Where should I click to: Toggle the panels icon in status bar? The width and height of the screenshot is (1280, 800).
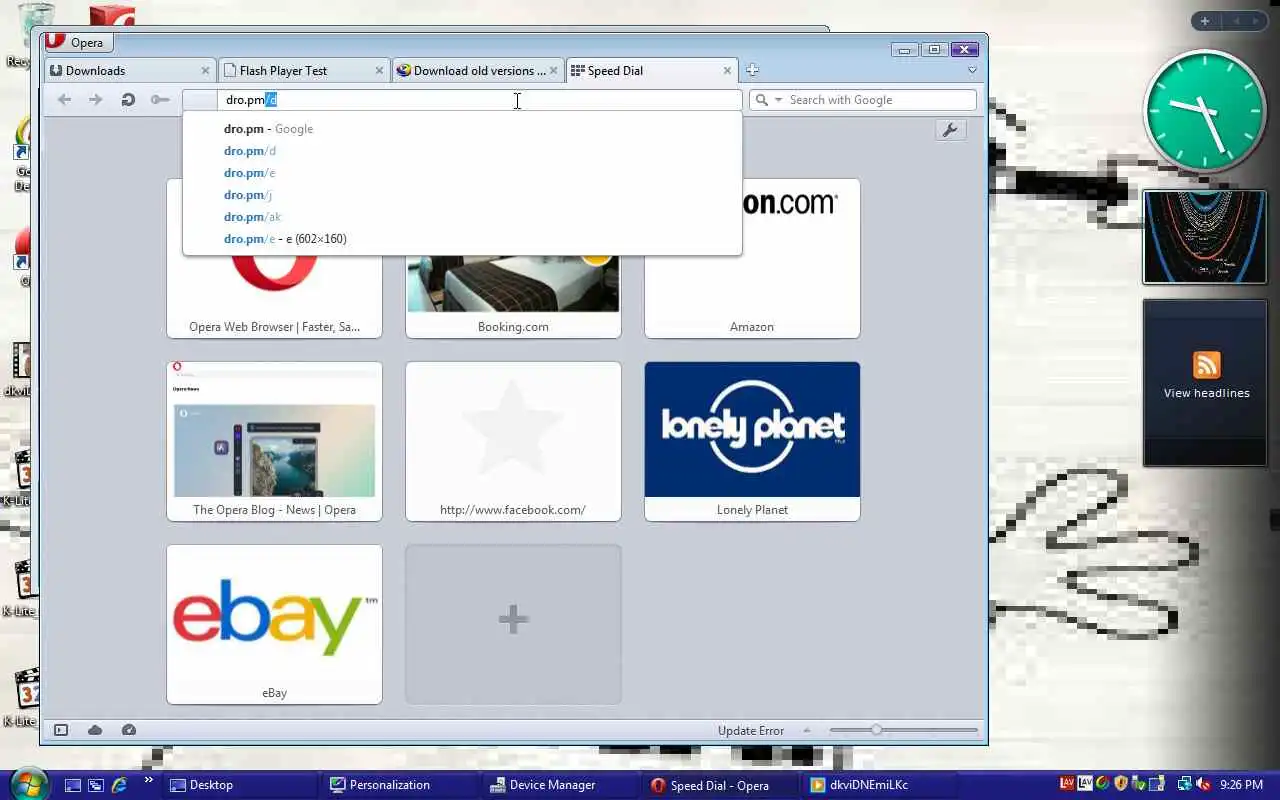click(61, 730)
